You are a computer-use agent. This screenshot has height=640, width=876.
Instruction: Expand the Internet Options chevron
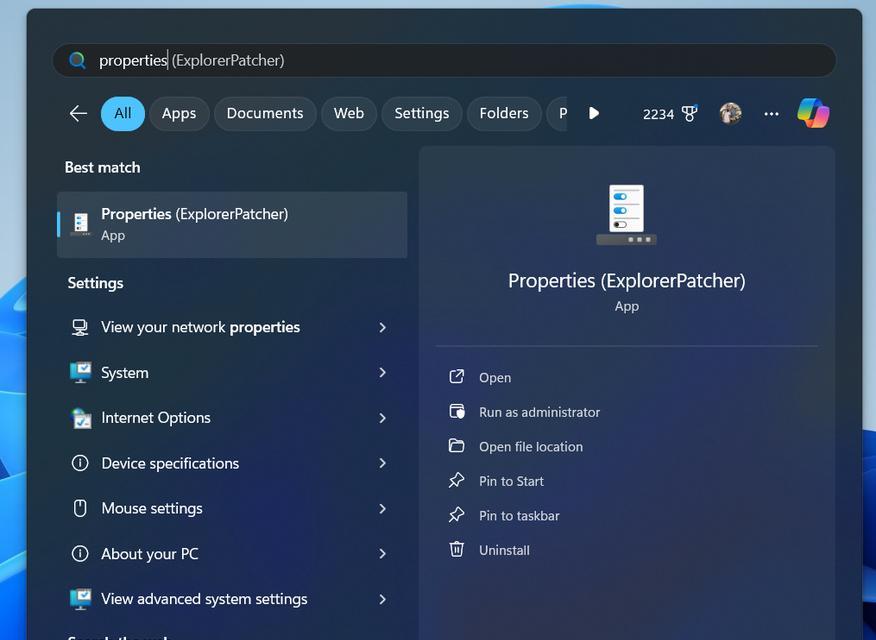pyautogui.click(x=383, y=418)
